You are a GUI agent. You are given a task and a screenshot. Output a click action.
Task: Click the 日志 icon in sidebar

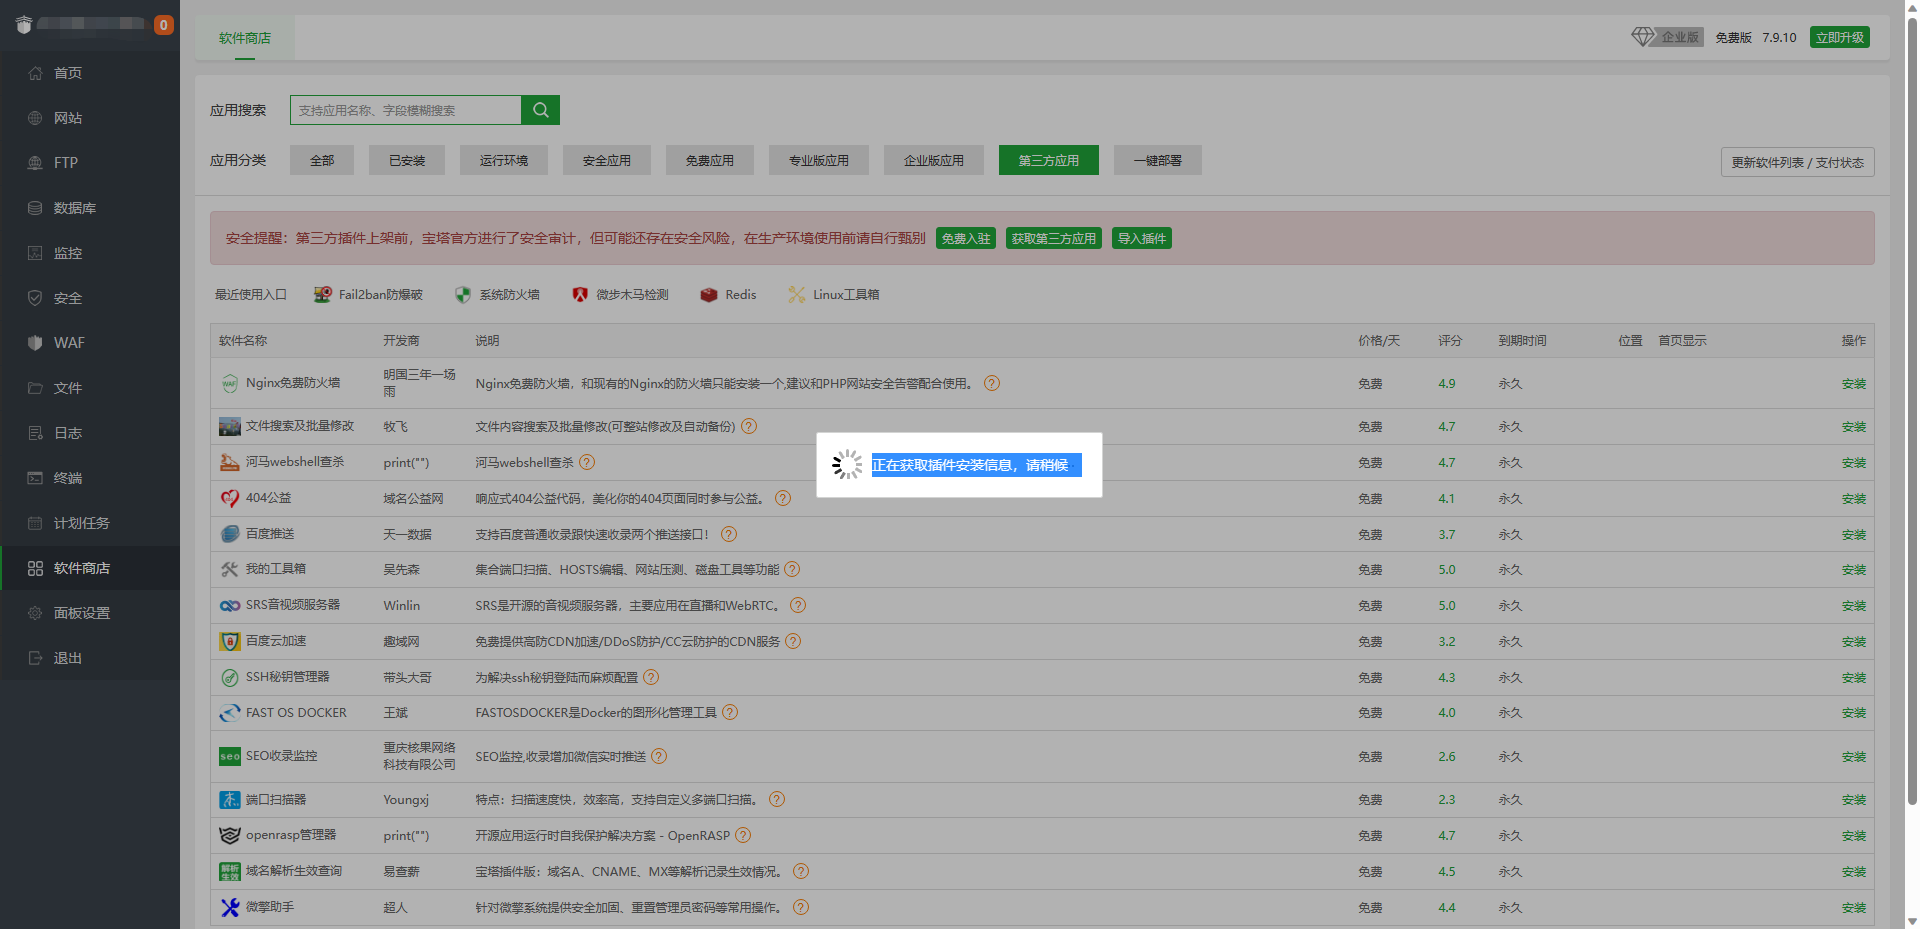pyautogui.click(x=35, y=433)
